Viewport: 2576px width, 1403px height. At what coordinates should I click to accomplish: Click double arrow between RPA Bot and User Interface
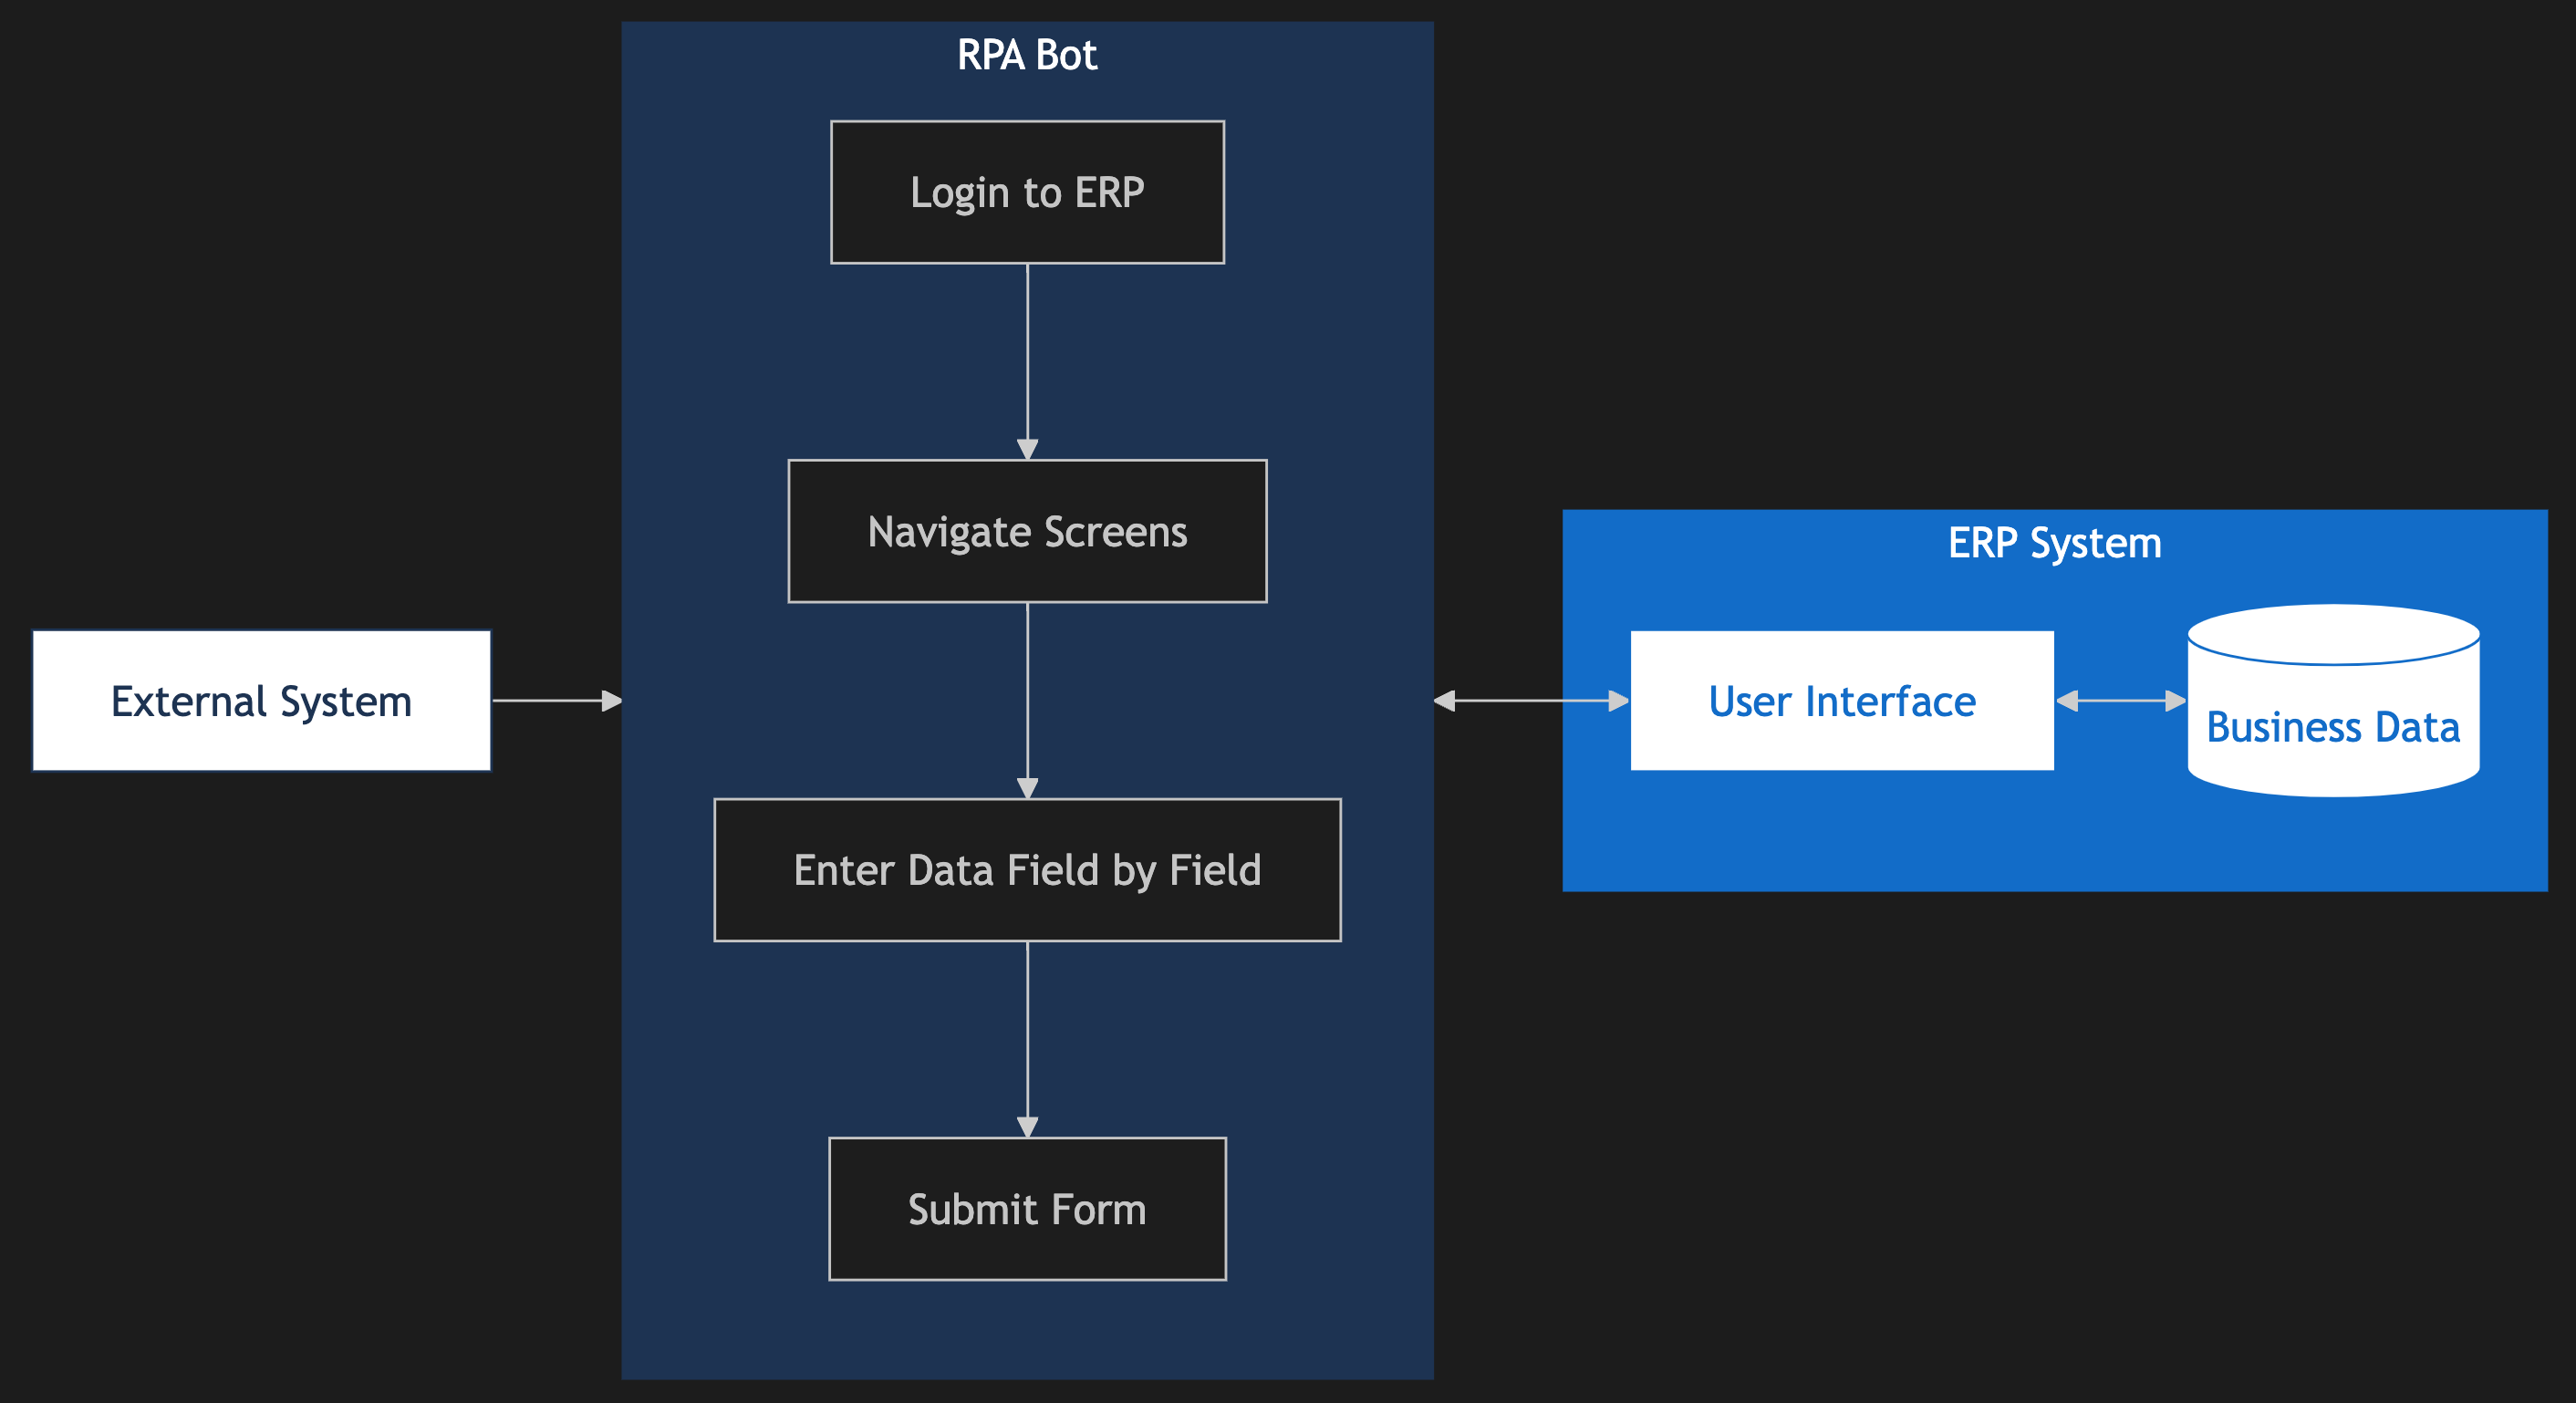tap(1530, 701)
